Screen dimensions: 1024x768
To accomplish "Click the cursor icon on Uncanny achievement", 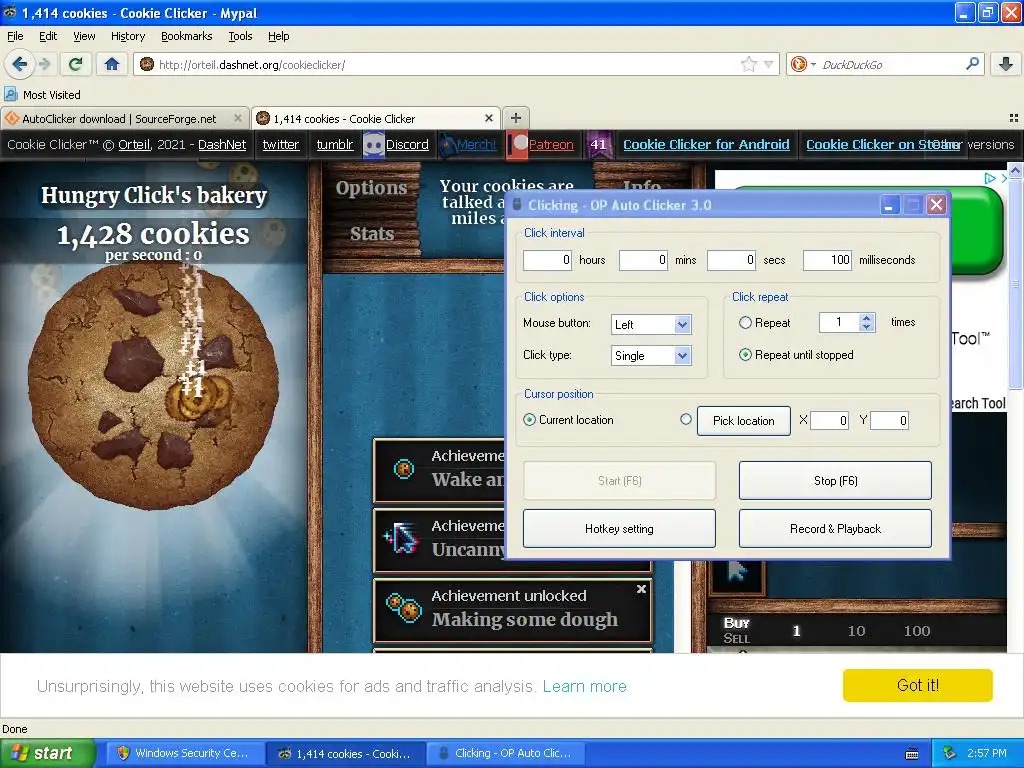I will pos(402,539).
